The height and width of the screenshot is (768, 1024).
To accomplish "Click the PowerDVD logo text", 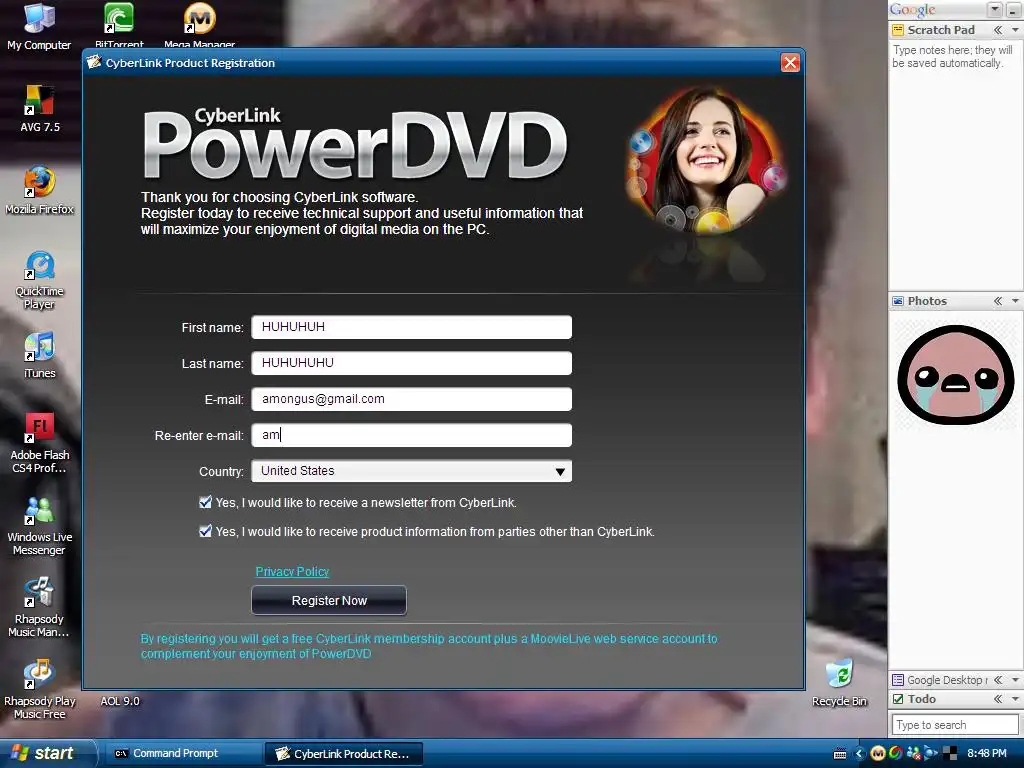I will tap(355, 145).
